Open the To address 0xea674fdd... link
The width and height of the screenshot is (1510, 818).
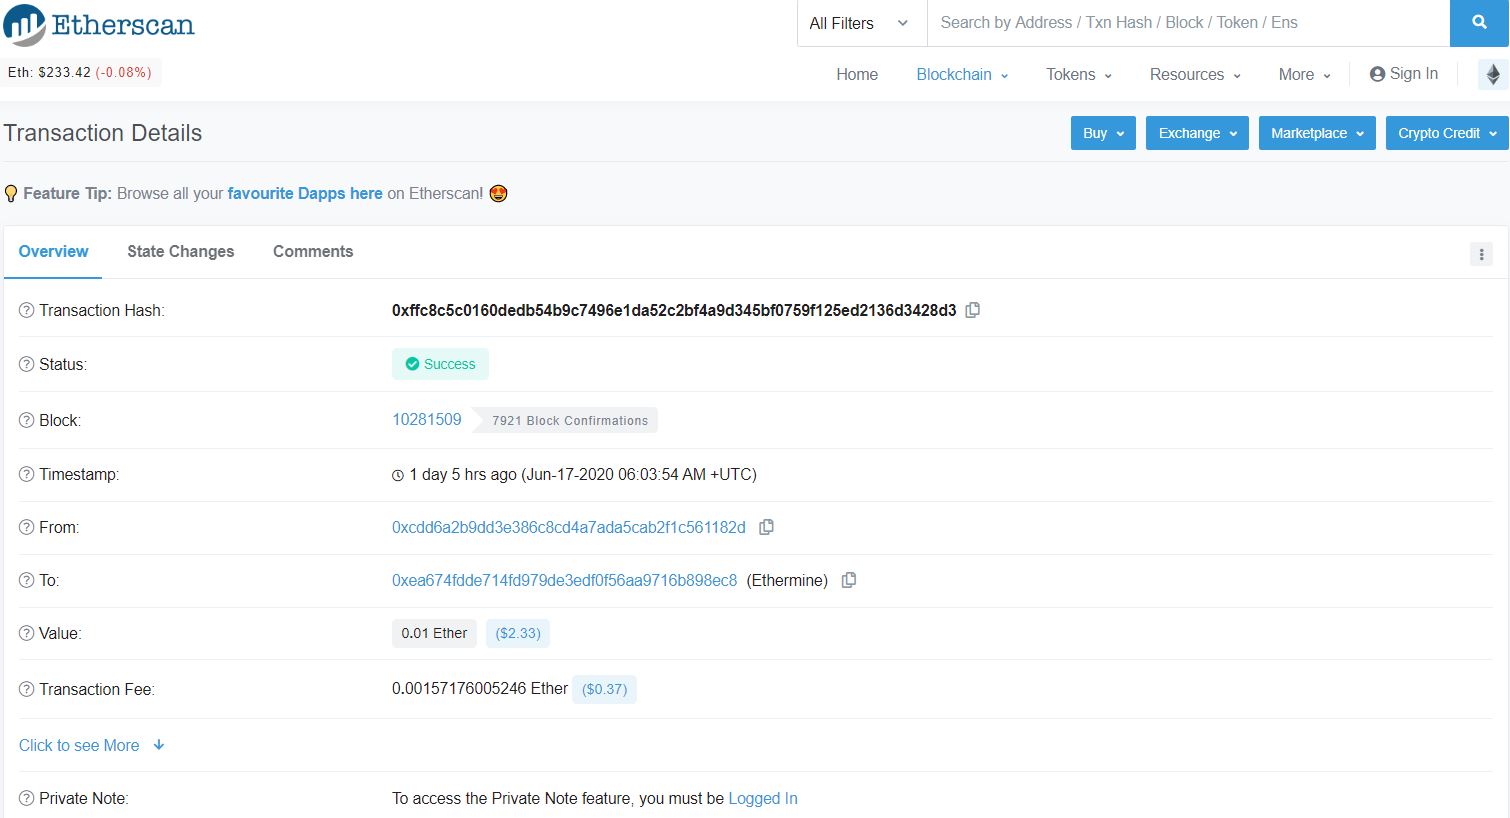[x=564, y=580]
